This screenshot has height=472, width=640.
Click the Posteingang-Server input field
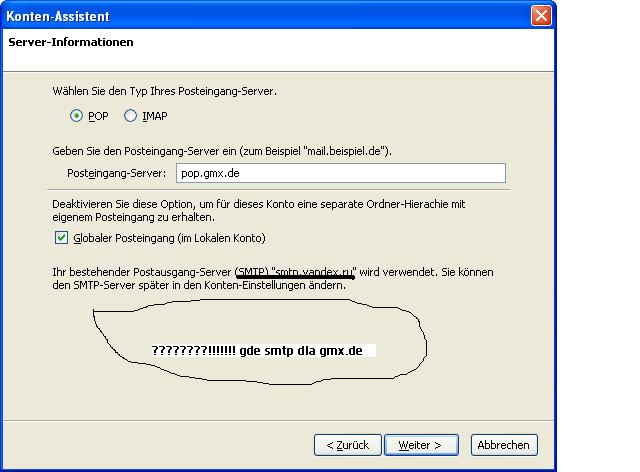point(341,173)
